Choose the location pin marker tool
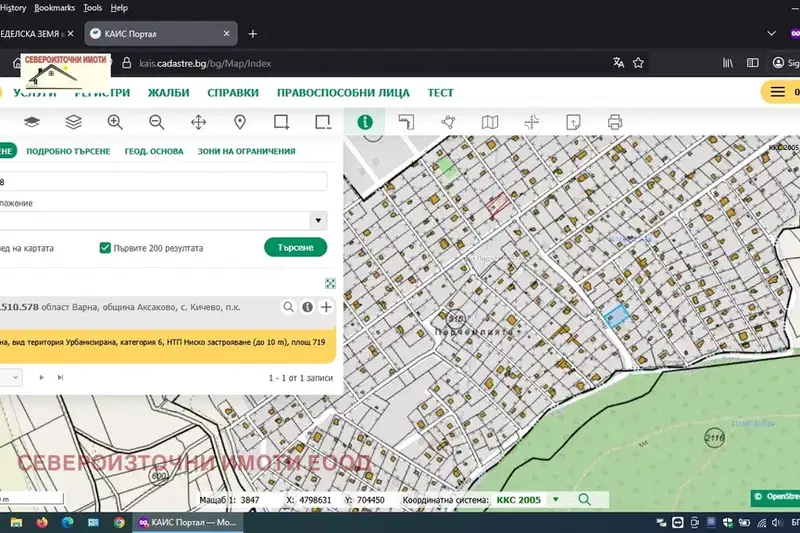Image resolution: width=800 pixels, height=533 pixels. click(240, 122)
